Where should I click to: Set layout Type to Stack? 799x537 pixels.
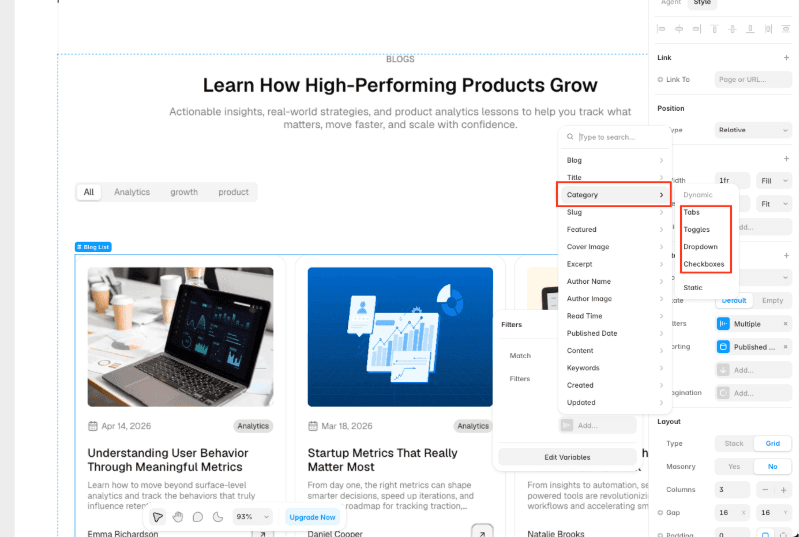point(734,443)
